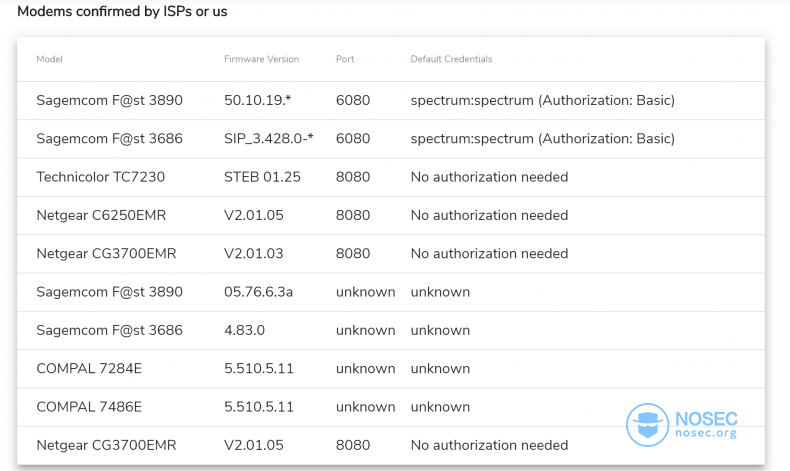Select firmware 5.510.5.11 in COMPAL 7486E row
This screenshot has width=790, height=471.
[259, 407]
